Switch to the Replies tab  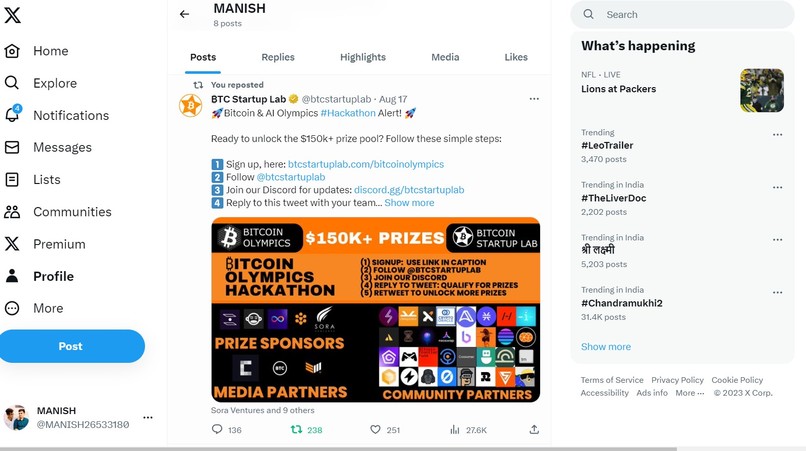click(x=278, y=57)
